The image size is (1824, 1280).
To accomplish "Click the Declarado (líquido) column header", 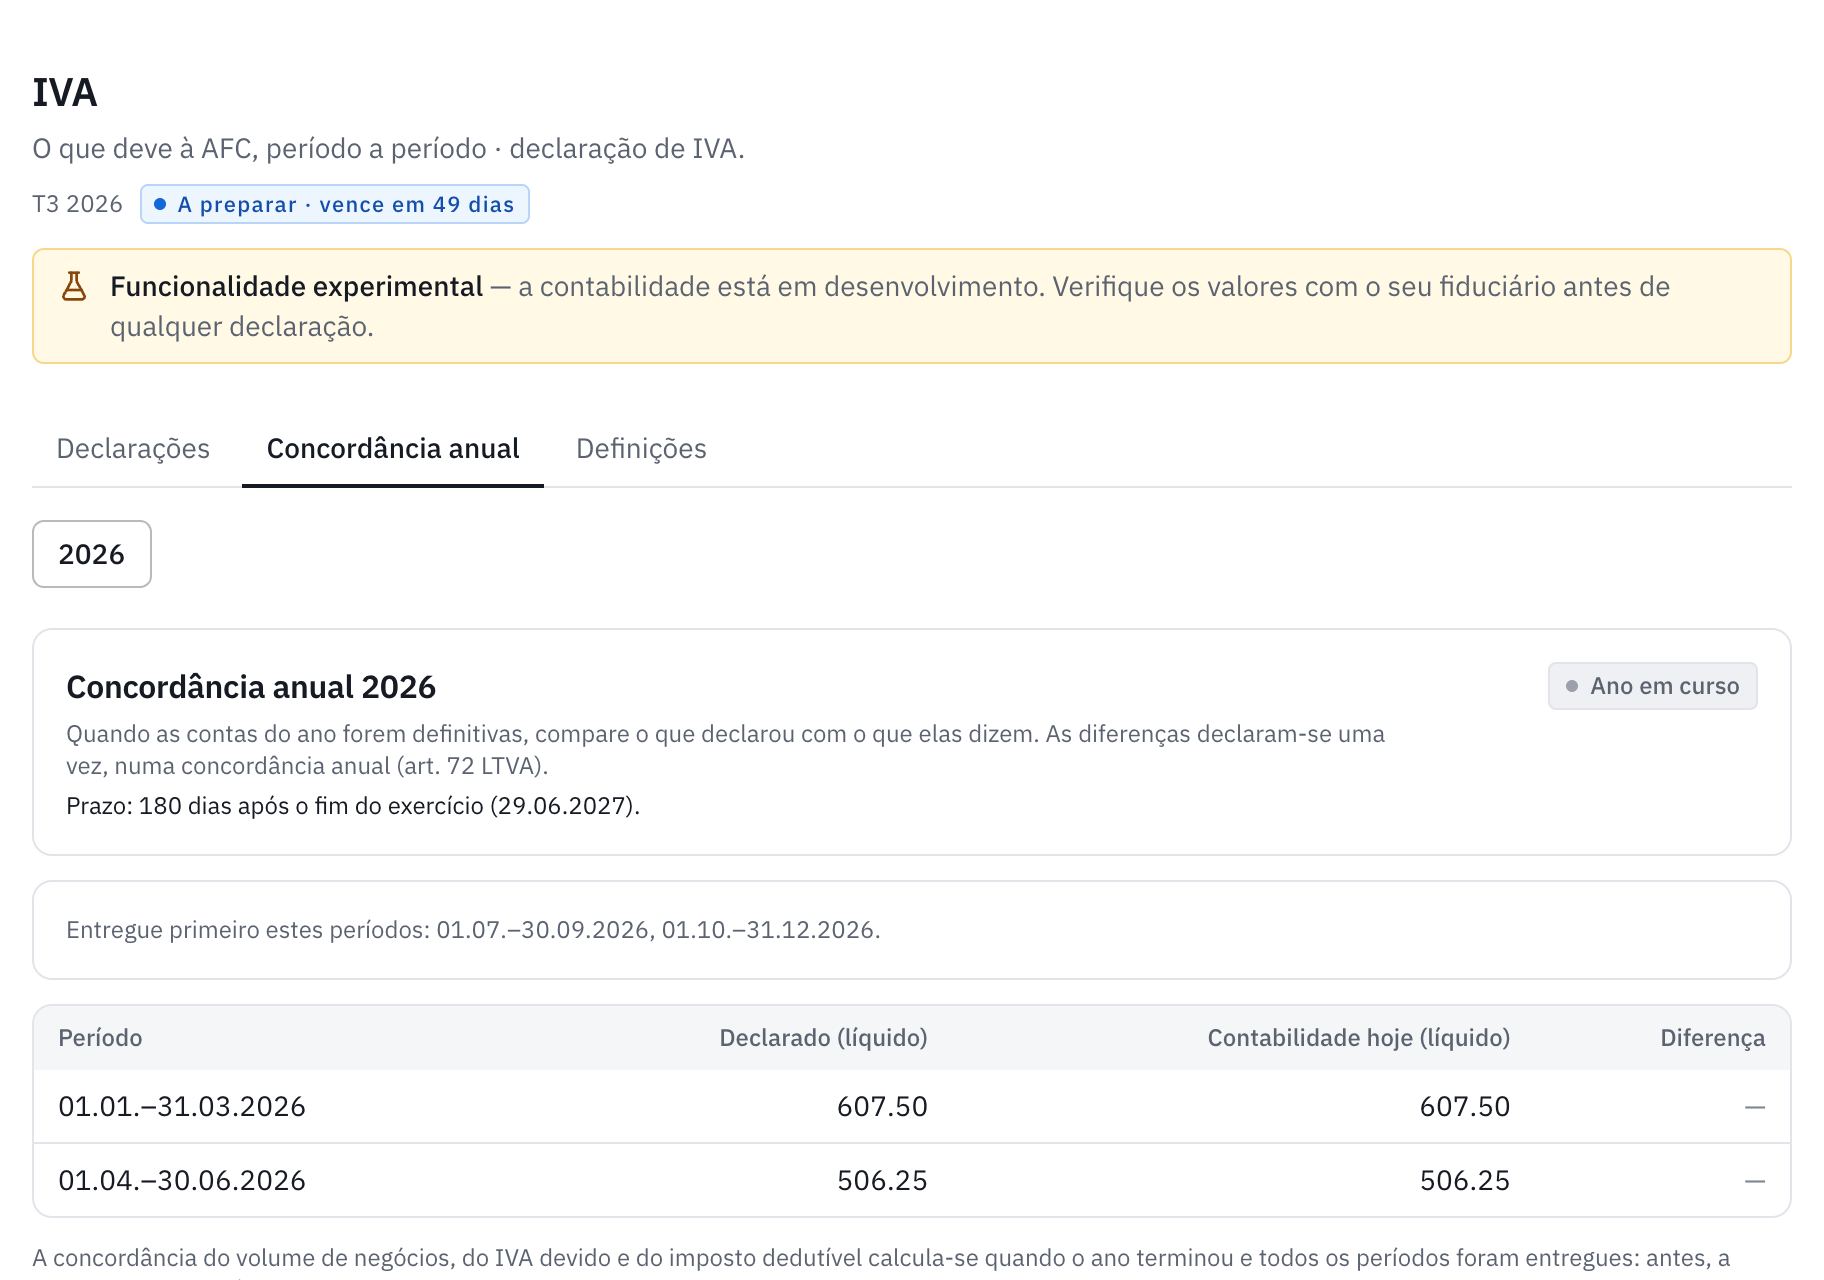I will [x=823, y=1038].
